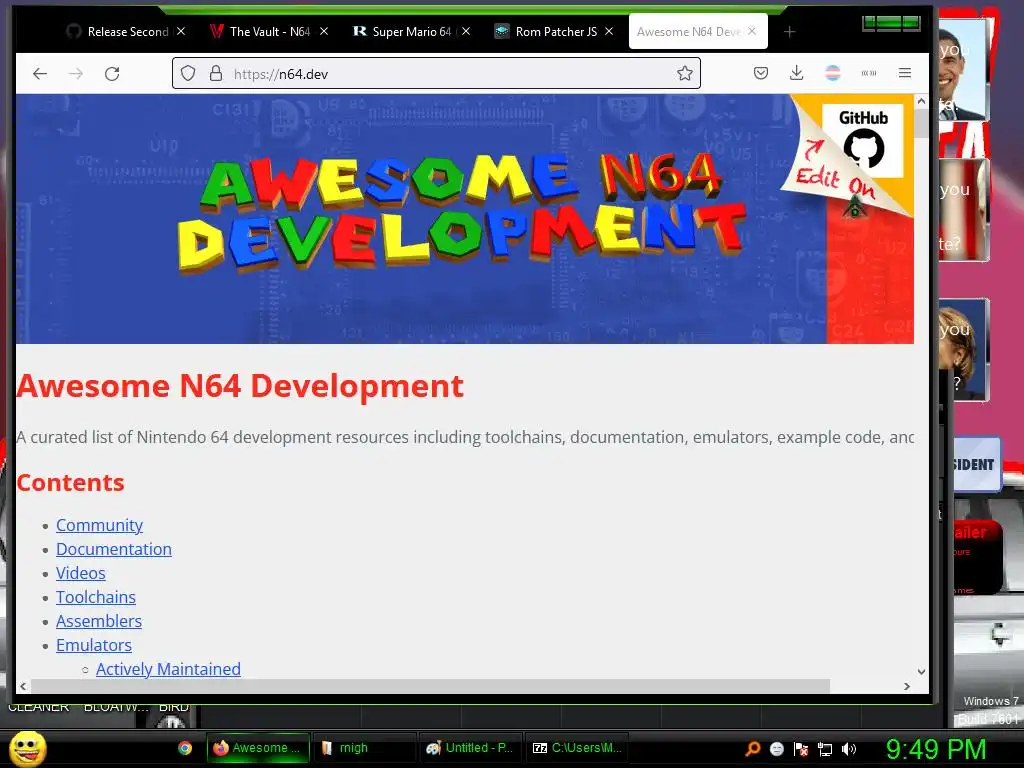This screenshot has height=768, width=1024.
Task: Switch to The Vault - N64 tab
Action: [x=269, y=31]
